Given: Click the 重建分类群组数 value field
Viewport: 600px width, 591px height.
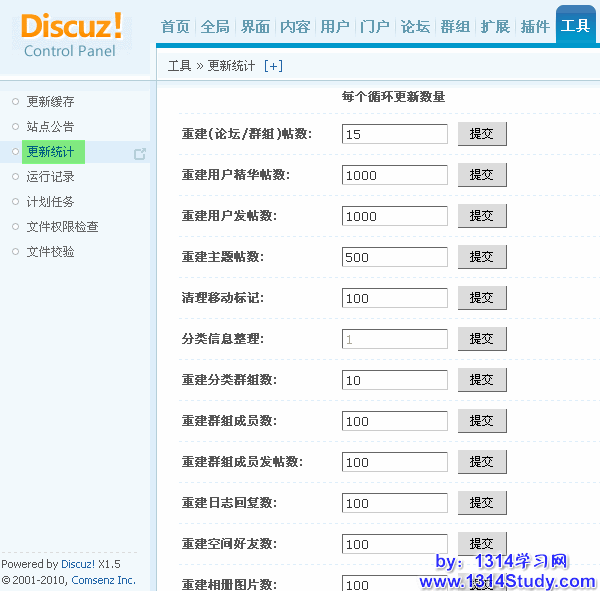Looking at the screenshot, I should [x=394, y=380].
